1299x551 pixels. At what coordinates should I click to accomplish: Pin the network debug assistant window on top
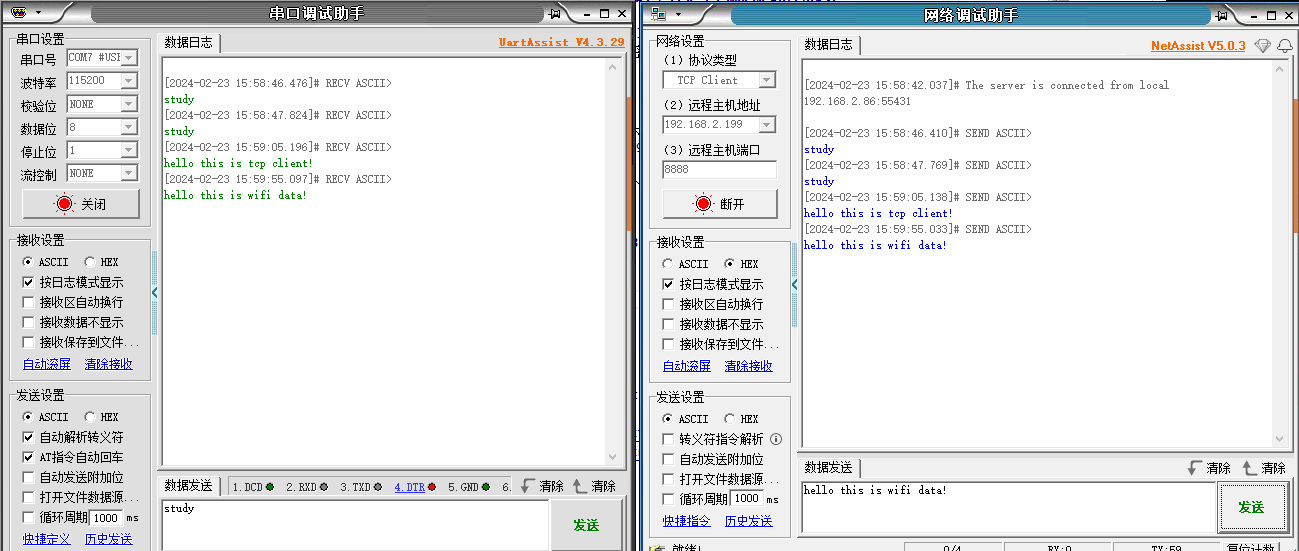click(x=1222, y=15)
